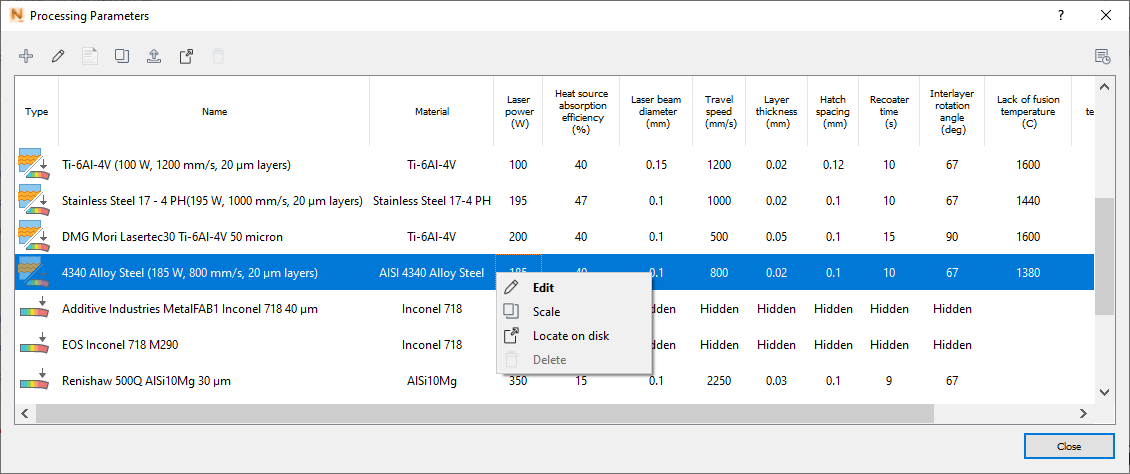Click the add new parameter plus icon
Viewport: 1130px width, 474px height.
(x=26, y=56)
